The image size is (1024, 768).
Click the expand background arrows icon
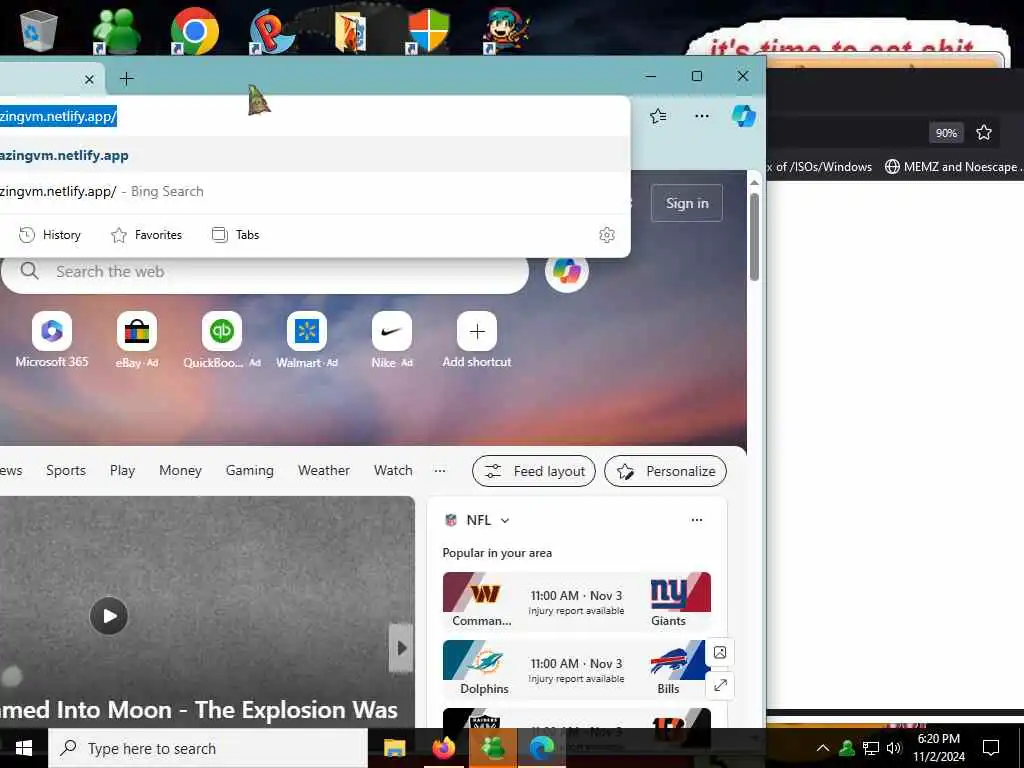pyautogui.click(x=720, y=686)
